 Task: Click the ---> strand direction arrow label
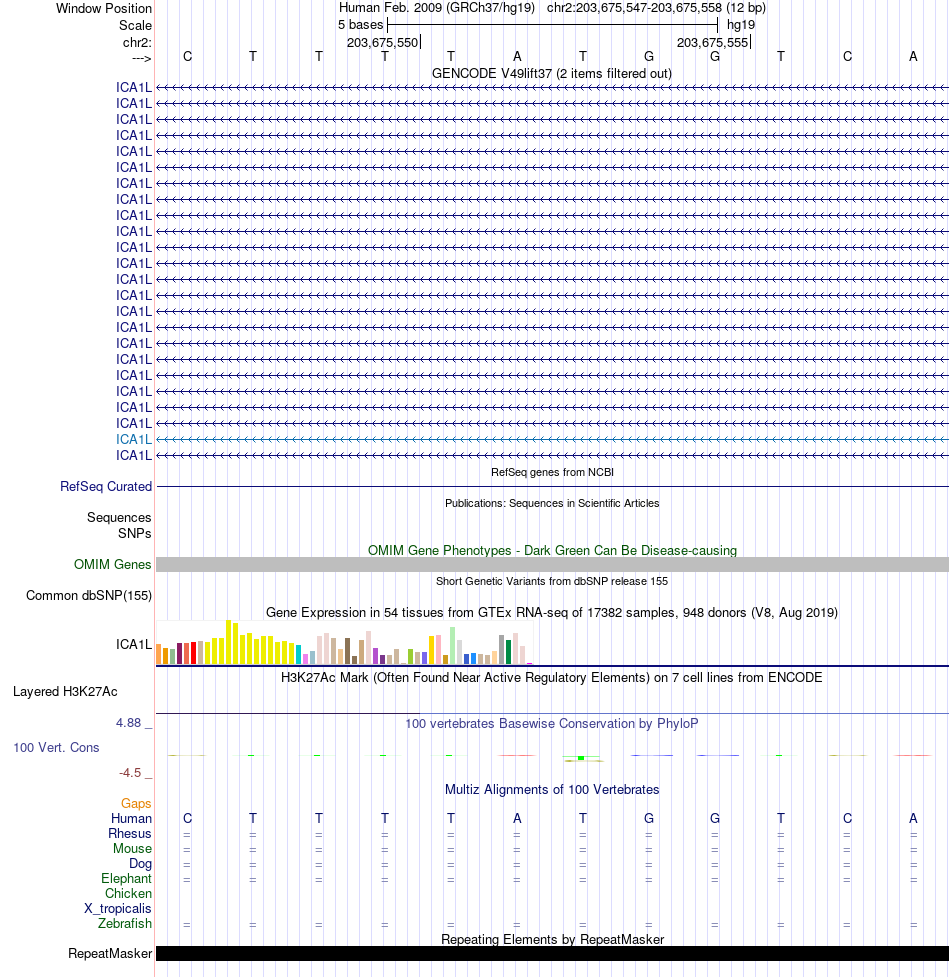click(x=141, y=59)
